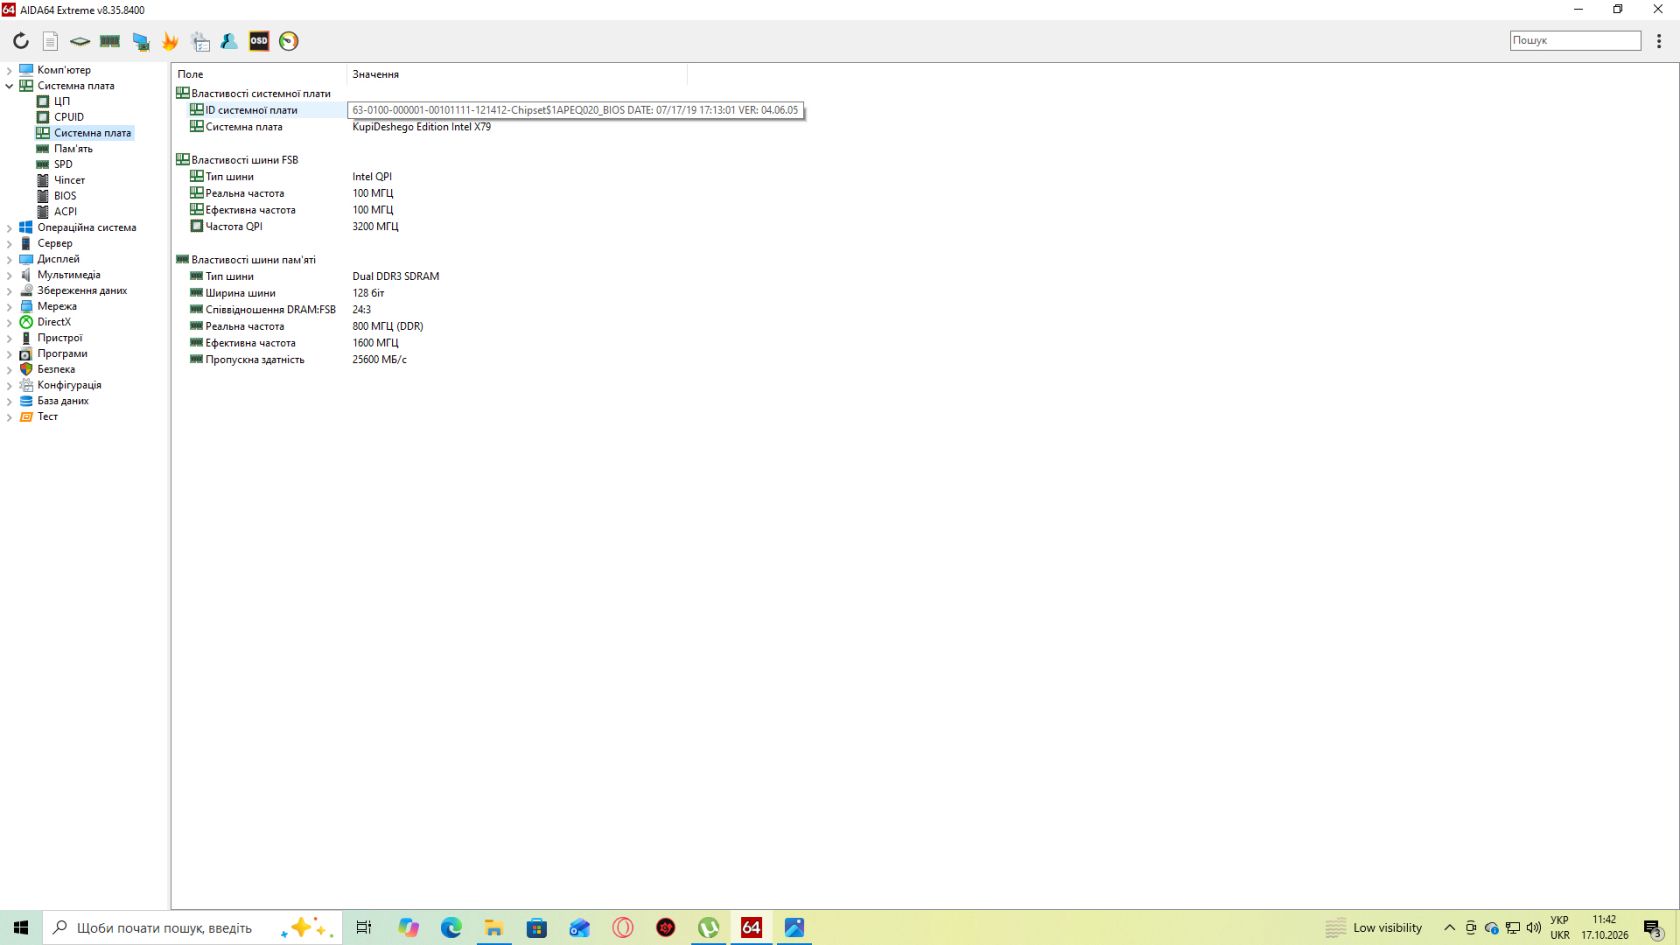Select BIOS in the tree

pyautogui.click(x=65, y=196)
